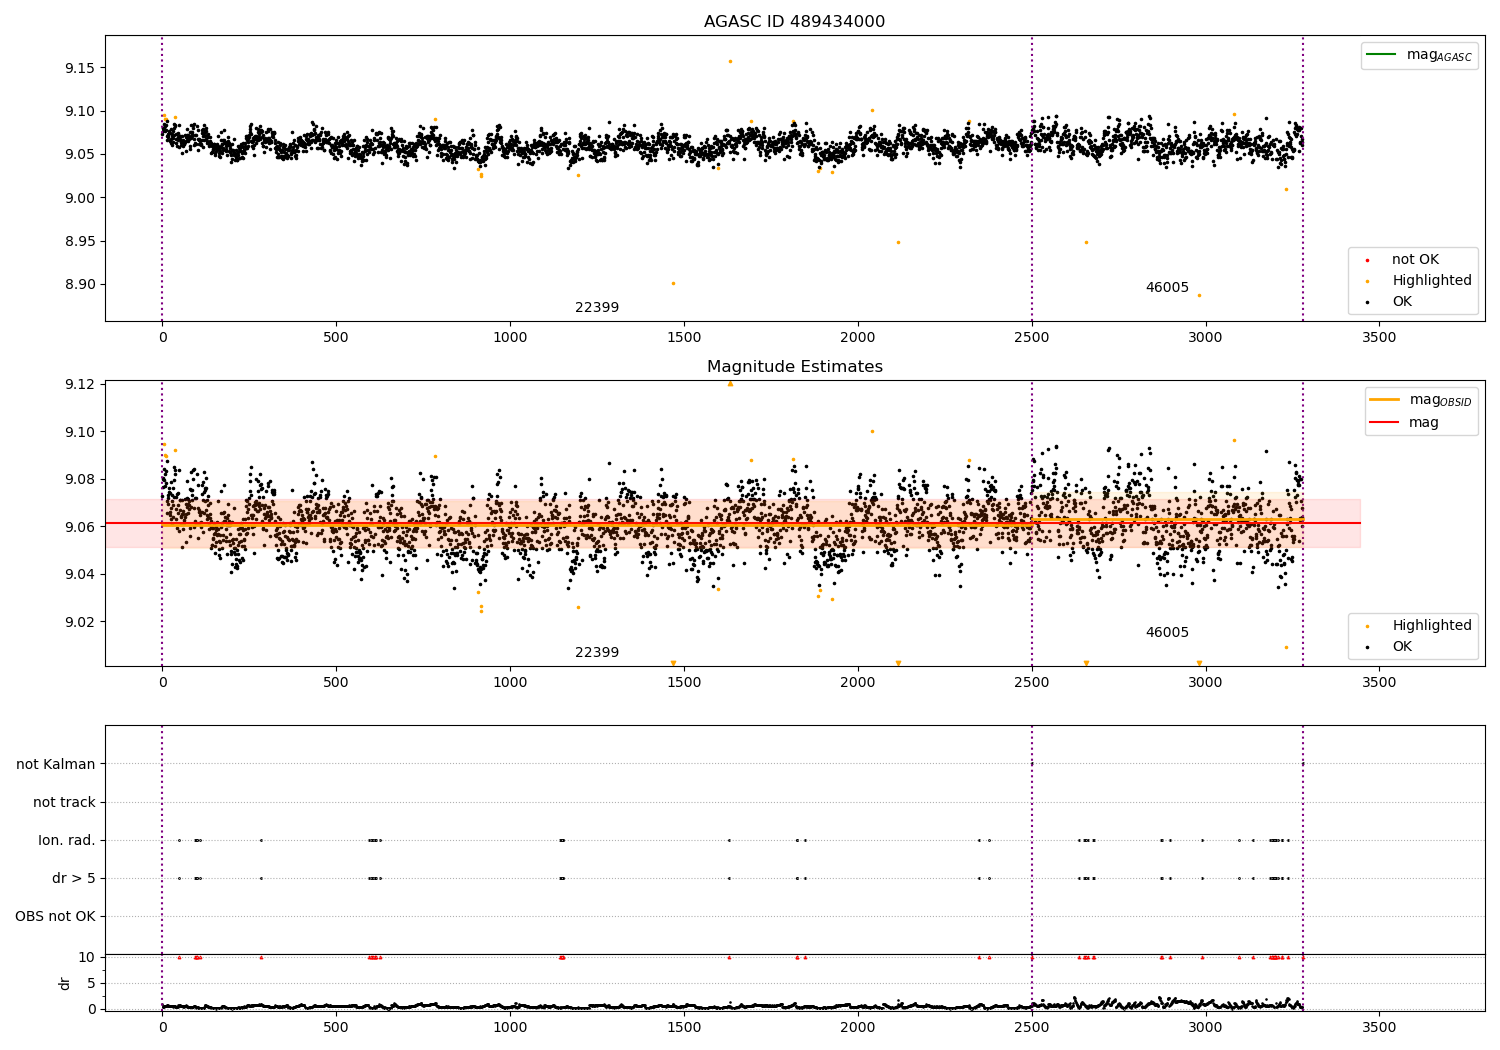The image size is (1500, 1050).
Task: Select 'Highlighted' legend entry in middle plot
Action: point(1431,626)
